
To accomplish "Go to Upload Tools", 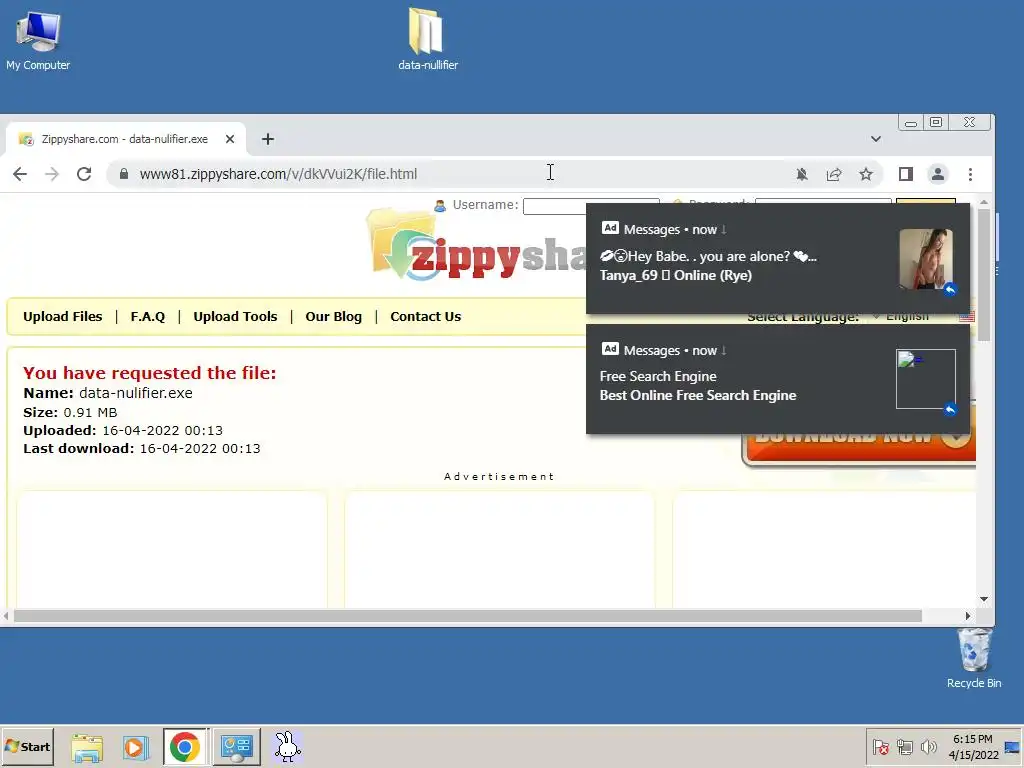I will pos(235,317).
